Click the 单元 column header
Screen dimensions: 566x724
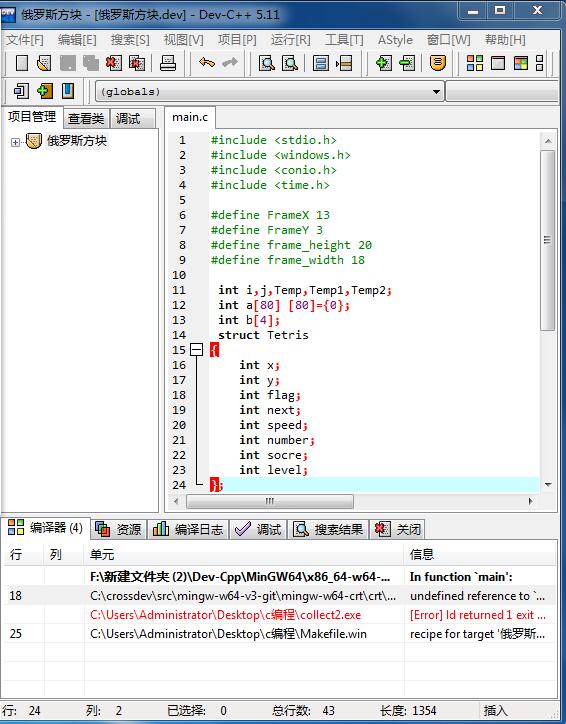click(244, 554)
